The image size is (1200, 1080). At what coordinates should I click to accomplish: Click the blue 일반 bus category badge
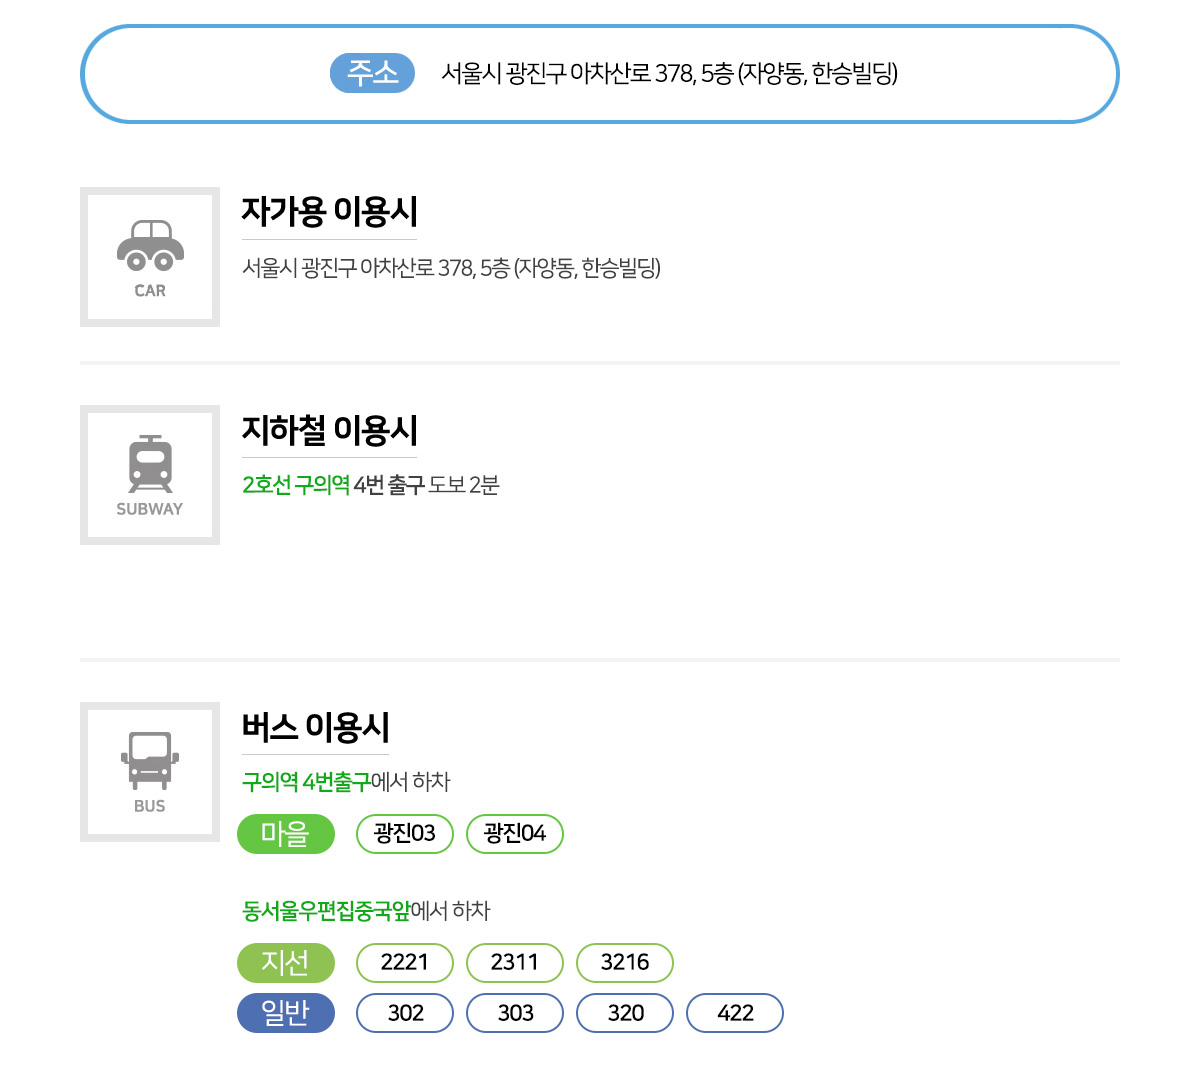pos(286,1013)
